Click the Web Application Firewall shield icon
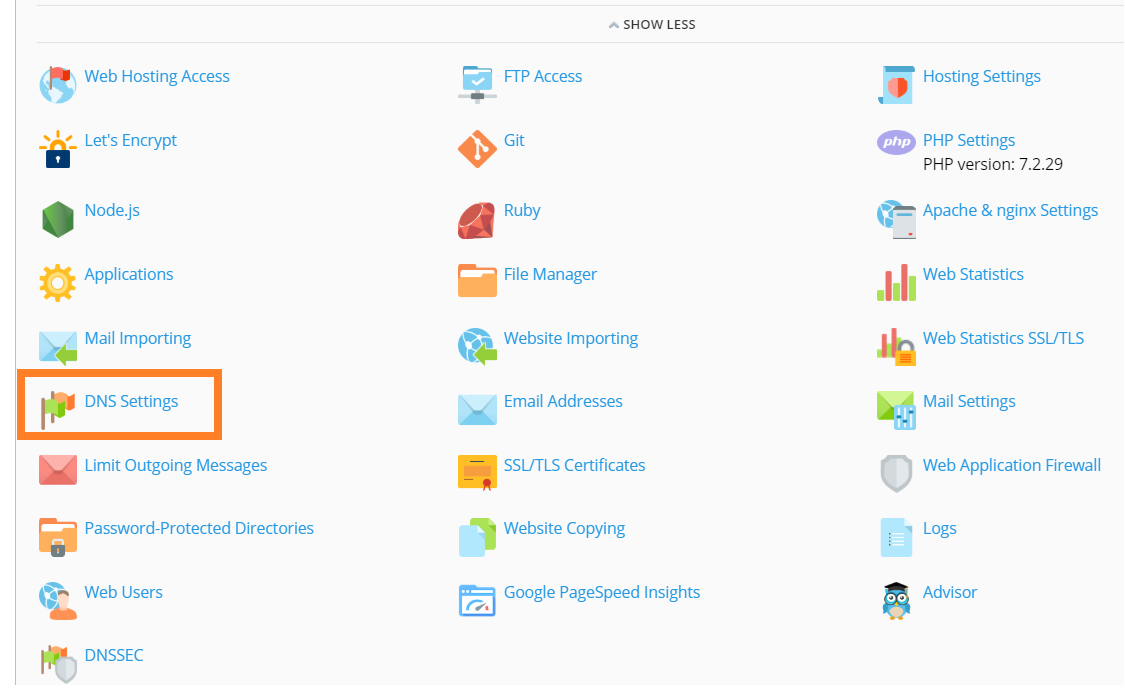The height and width of the screenshot is (689, 1125). pyautogui.click(x=896, y=474)
